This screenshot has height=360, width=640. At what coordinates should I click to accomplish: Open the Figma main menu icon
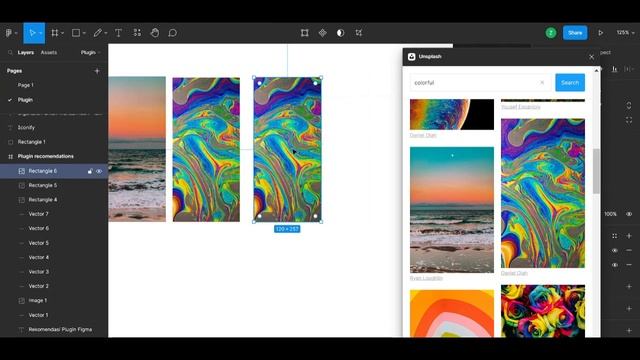pos(9,33)
